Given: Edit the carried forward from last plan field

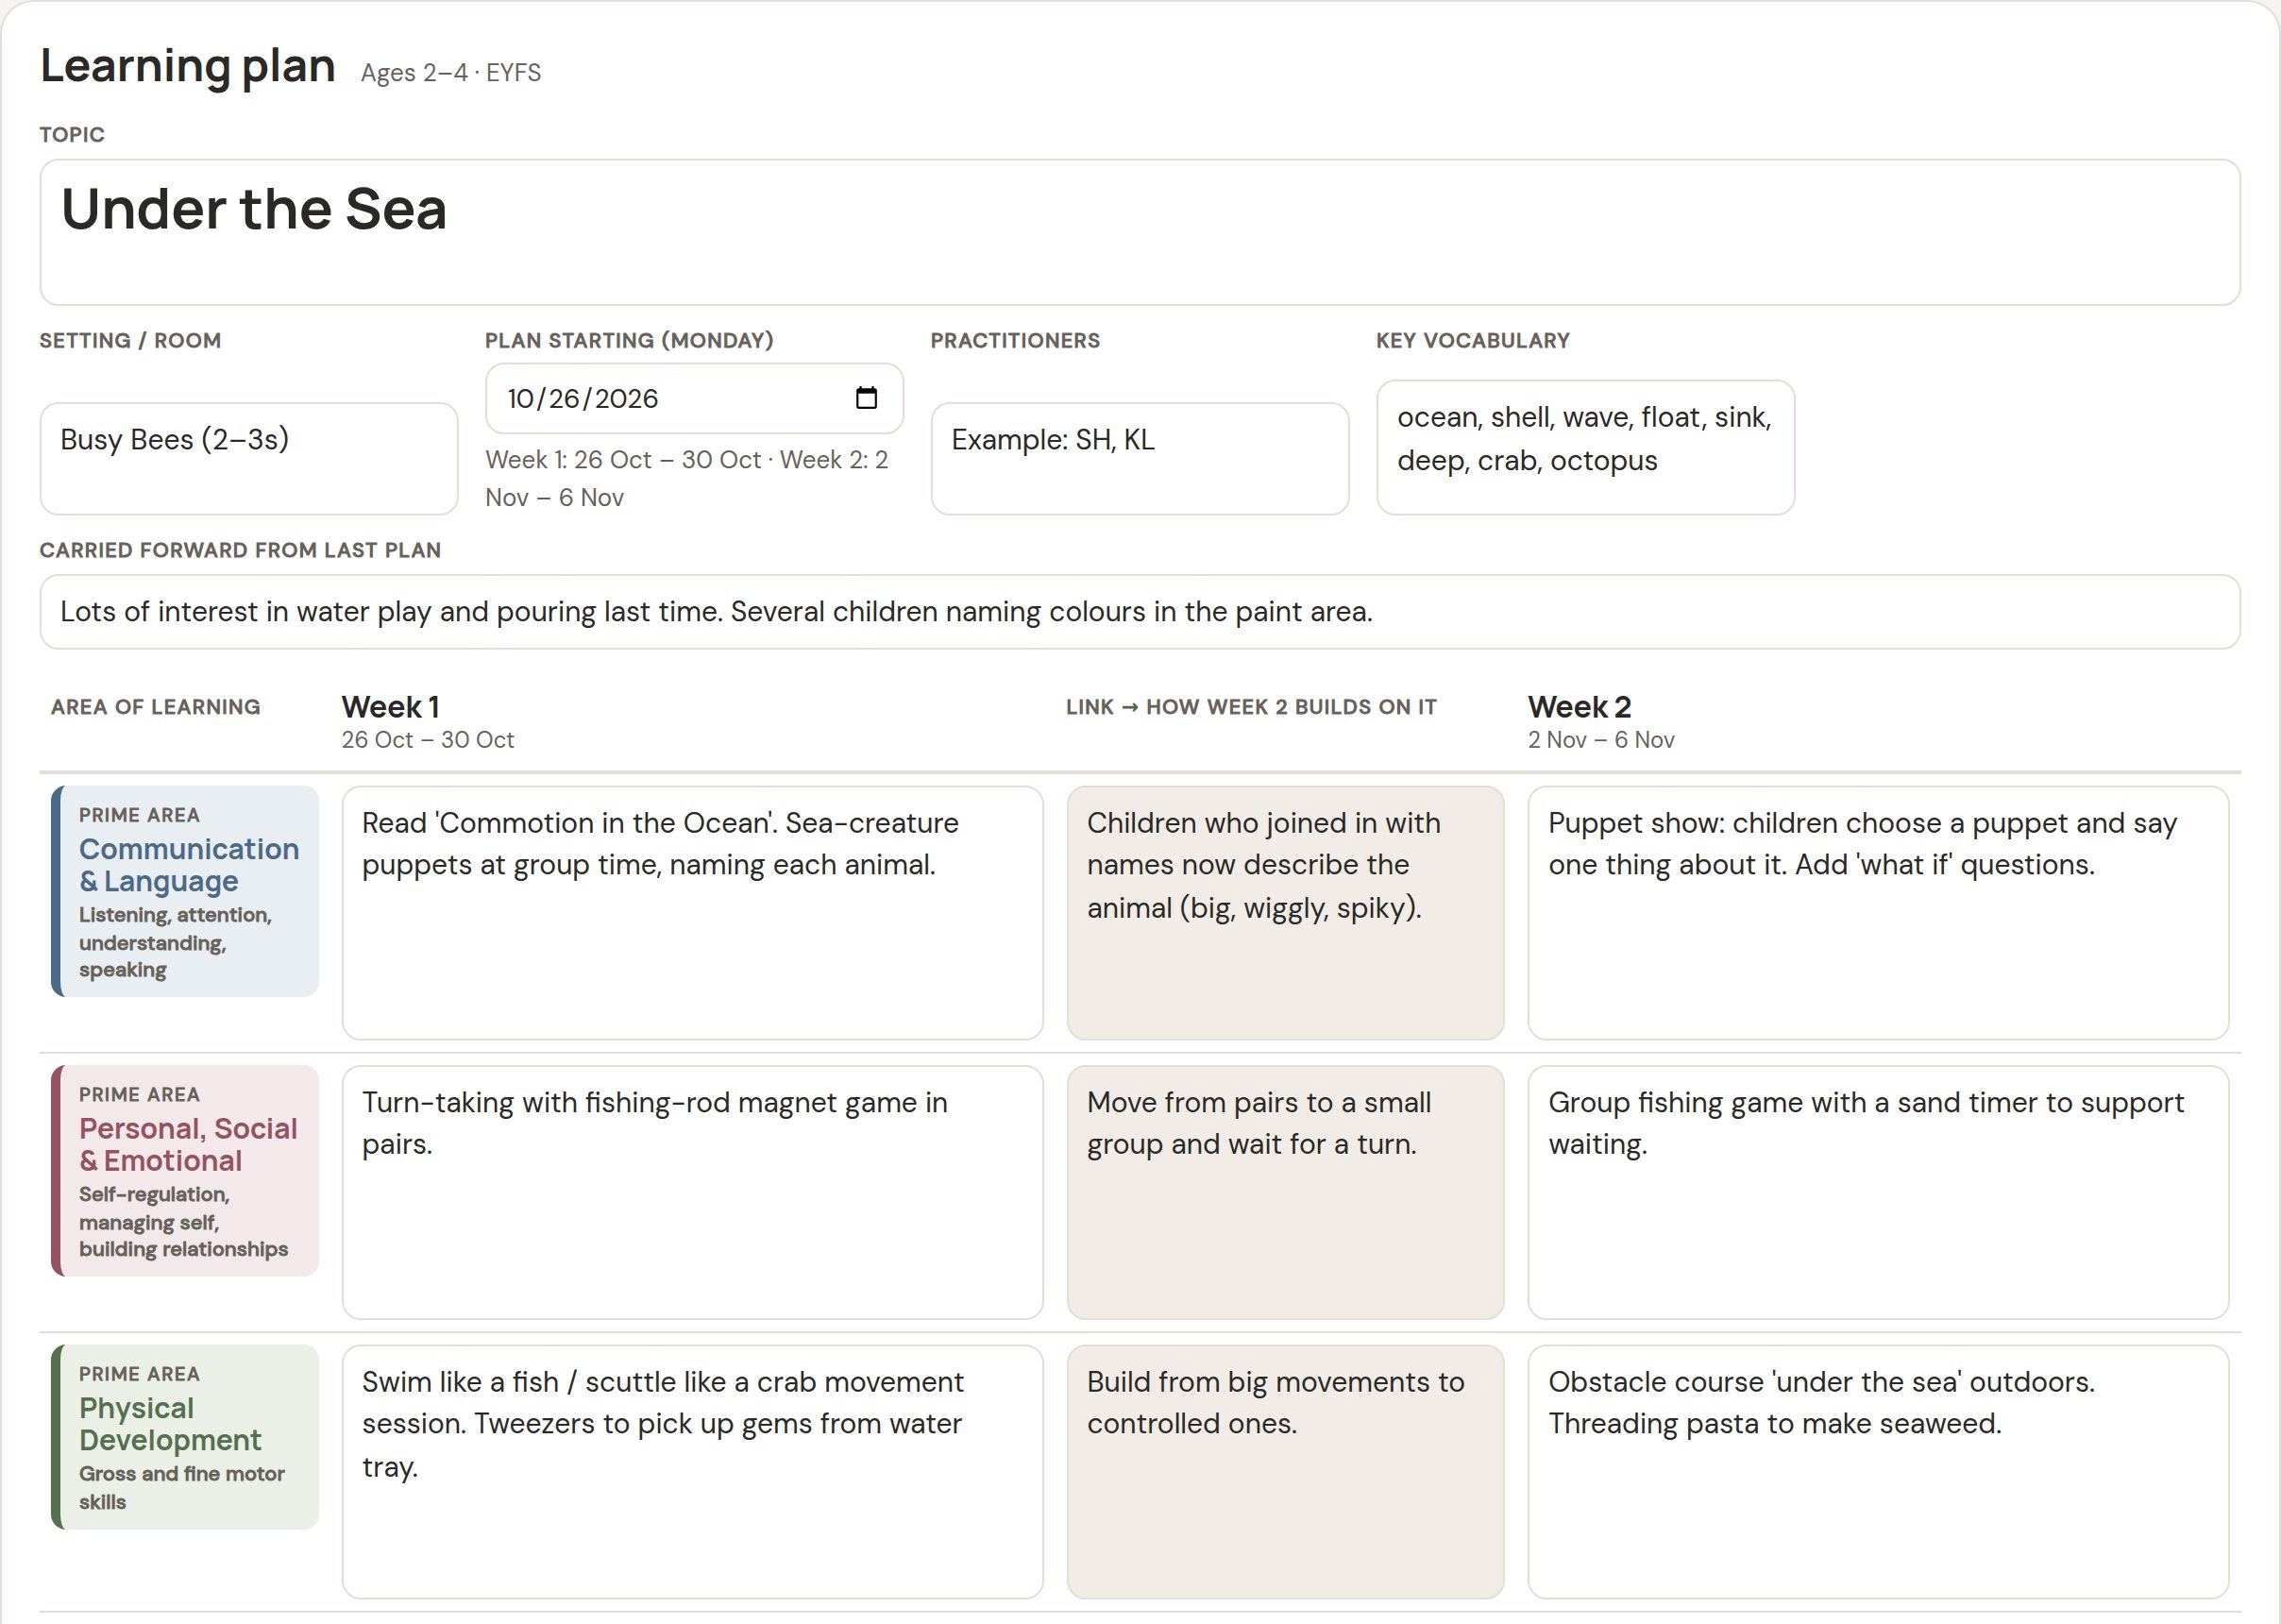Looking at the screenshot, I should click(x=1140, y=612).
